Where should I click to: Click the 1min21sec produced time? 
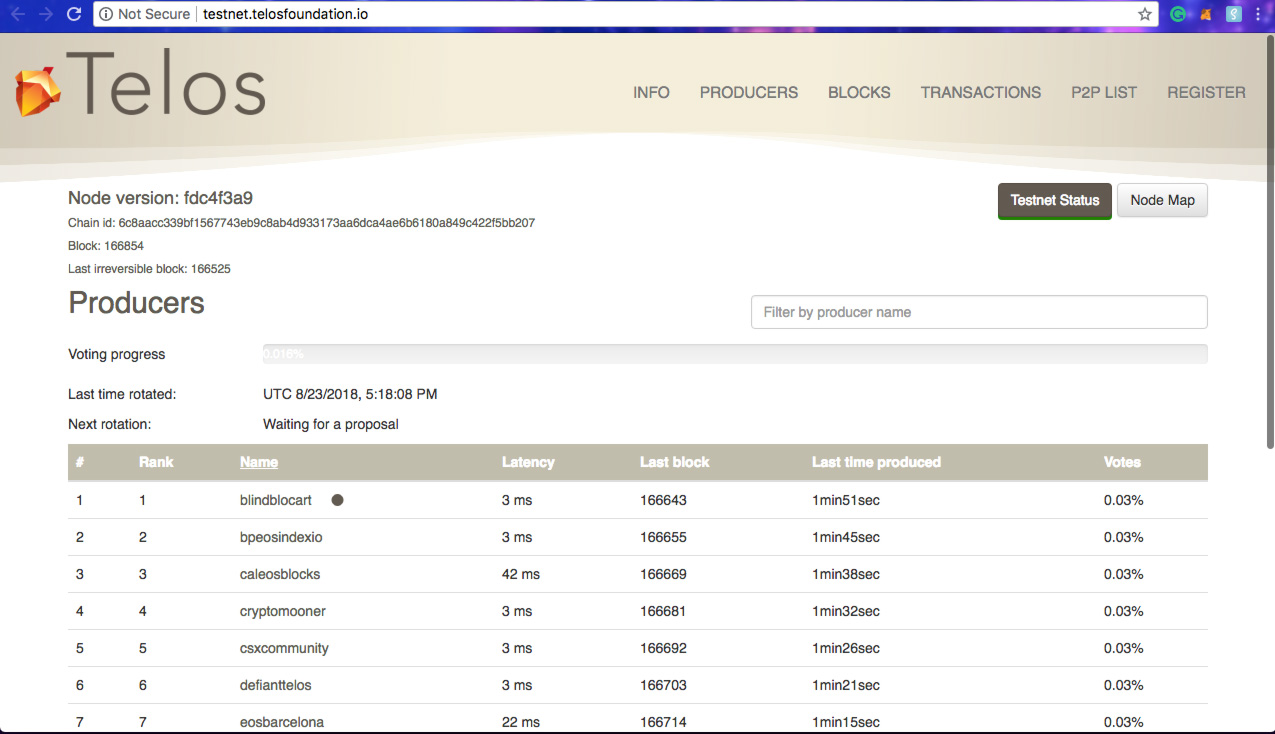[846, 685]
